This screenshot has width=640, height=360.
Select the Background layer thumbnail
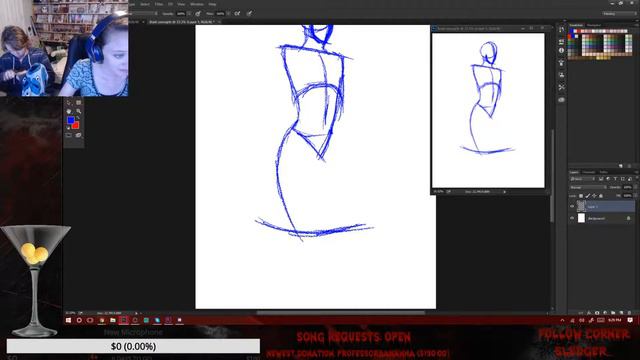(581, 218)
